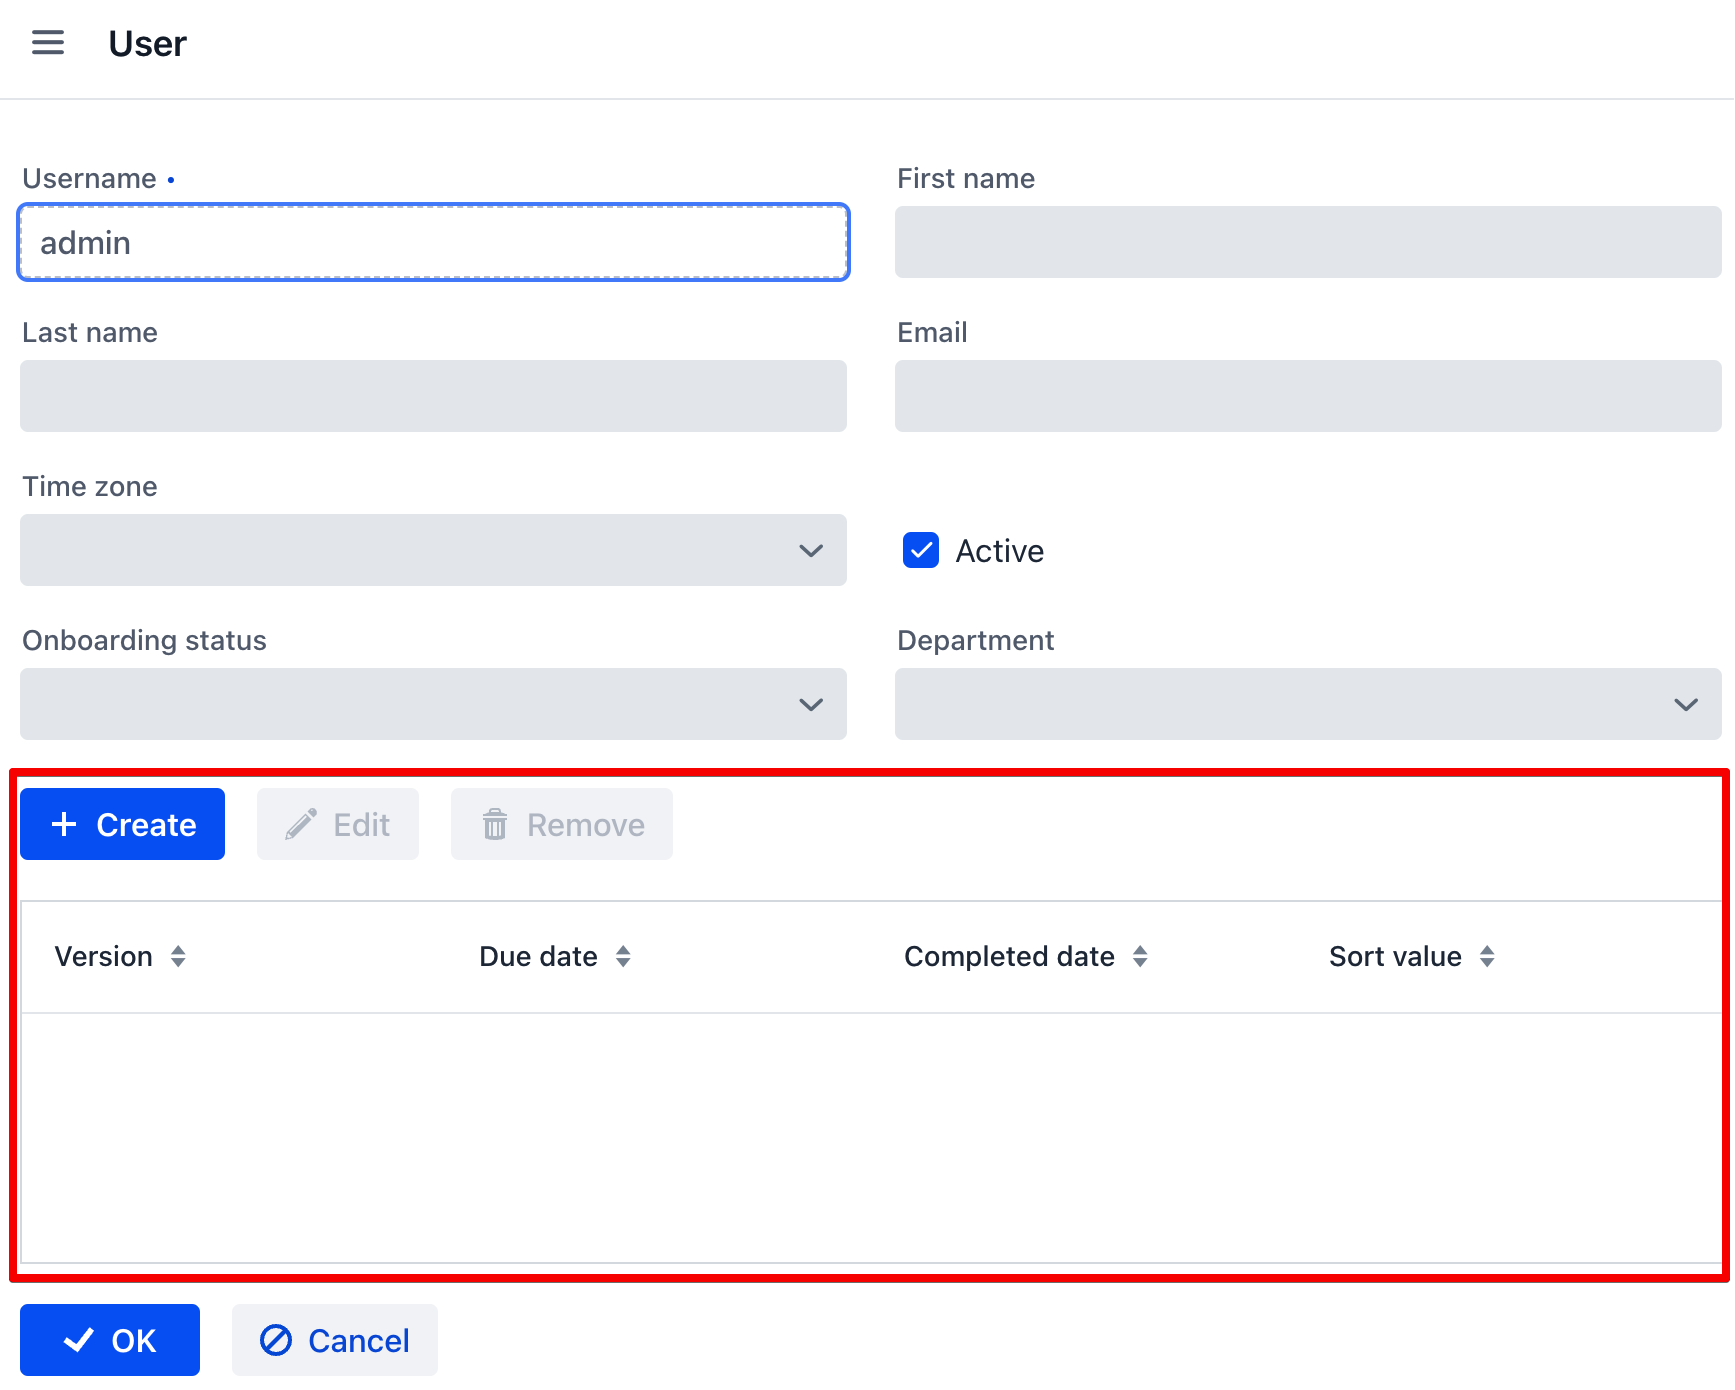Click the Sort value sort icon
The image size is (1735, 1390).
[x=1487, y=957]
